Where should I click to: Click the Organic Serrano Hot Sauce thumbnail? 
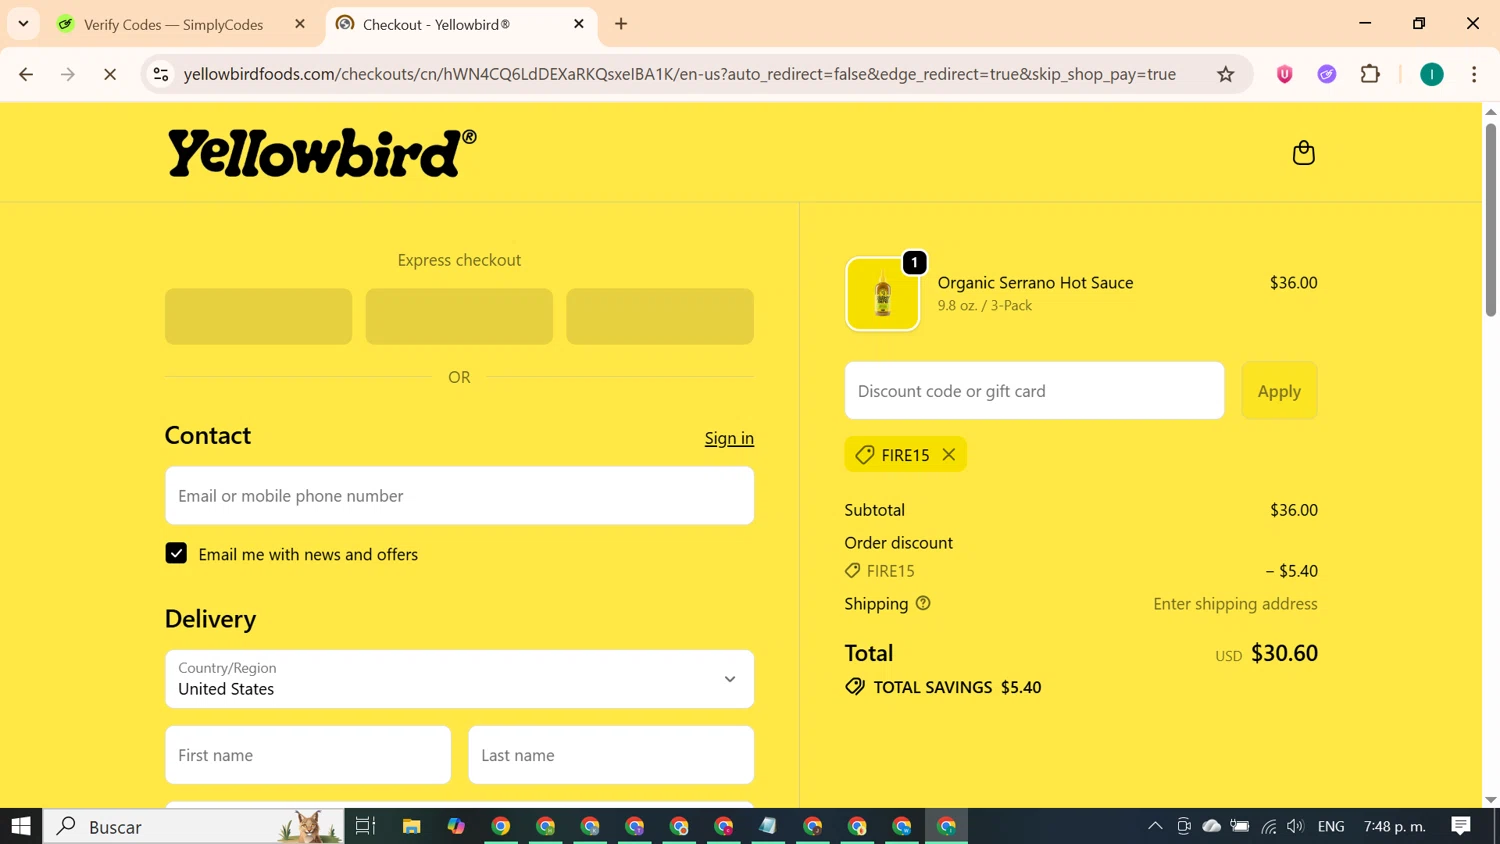(x=882, y=294)
